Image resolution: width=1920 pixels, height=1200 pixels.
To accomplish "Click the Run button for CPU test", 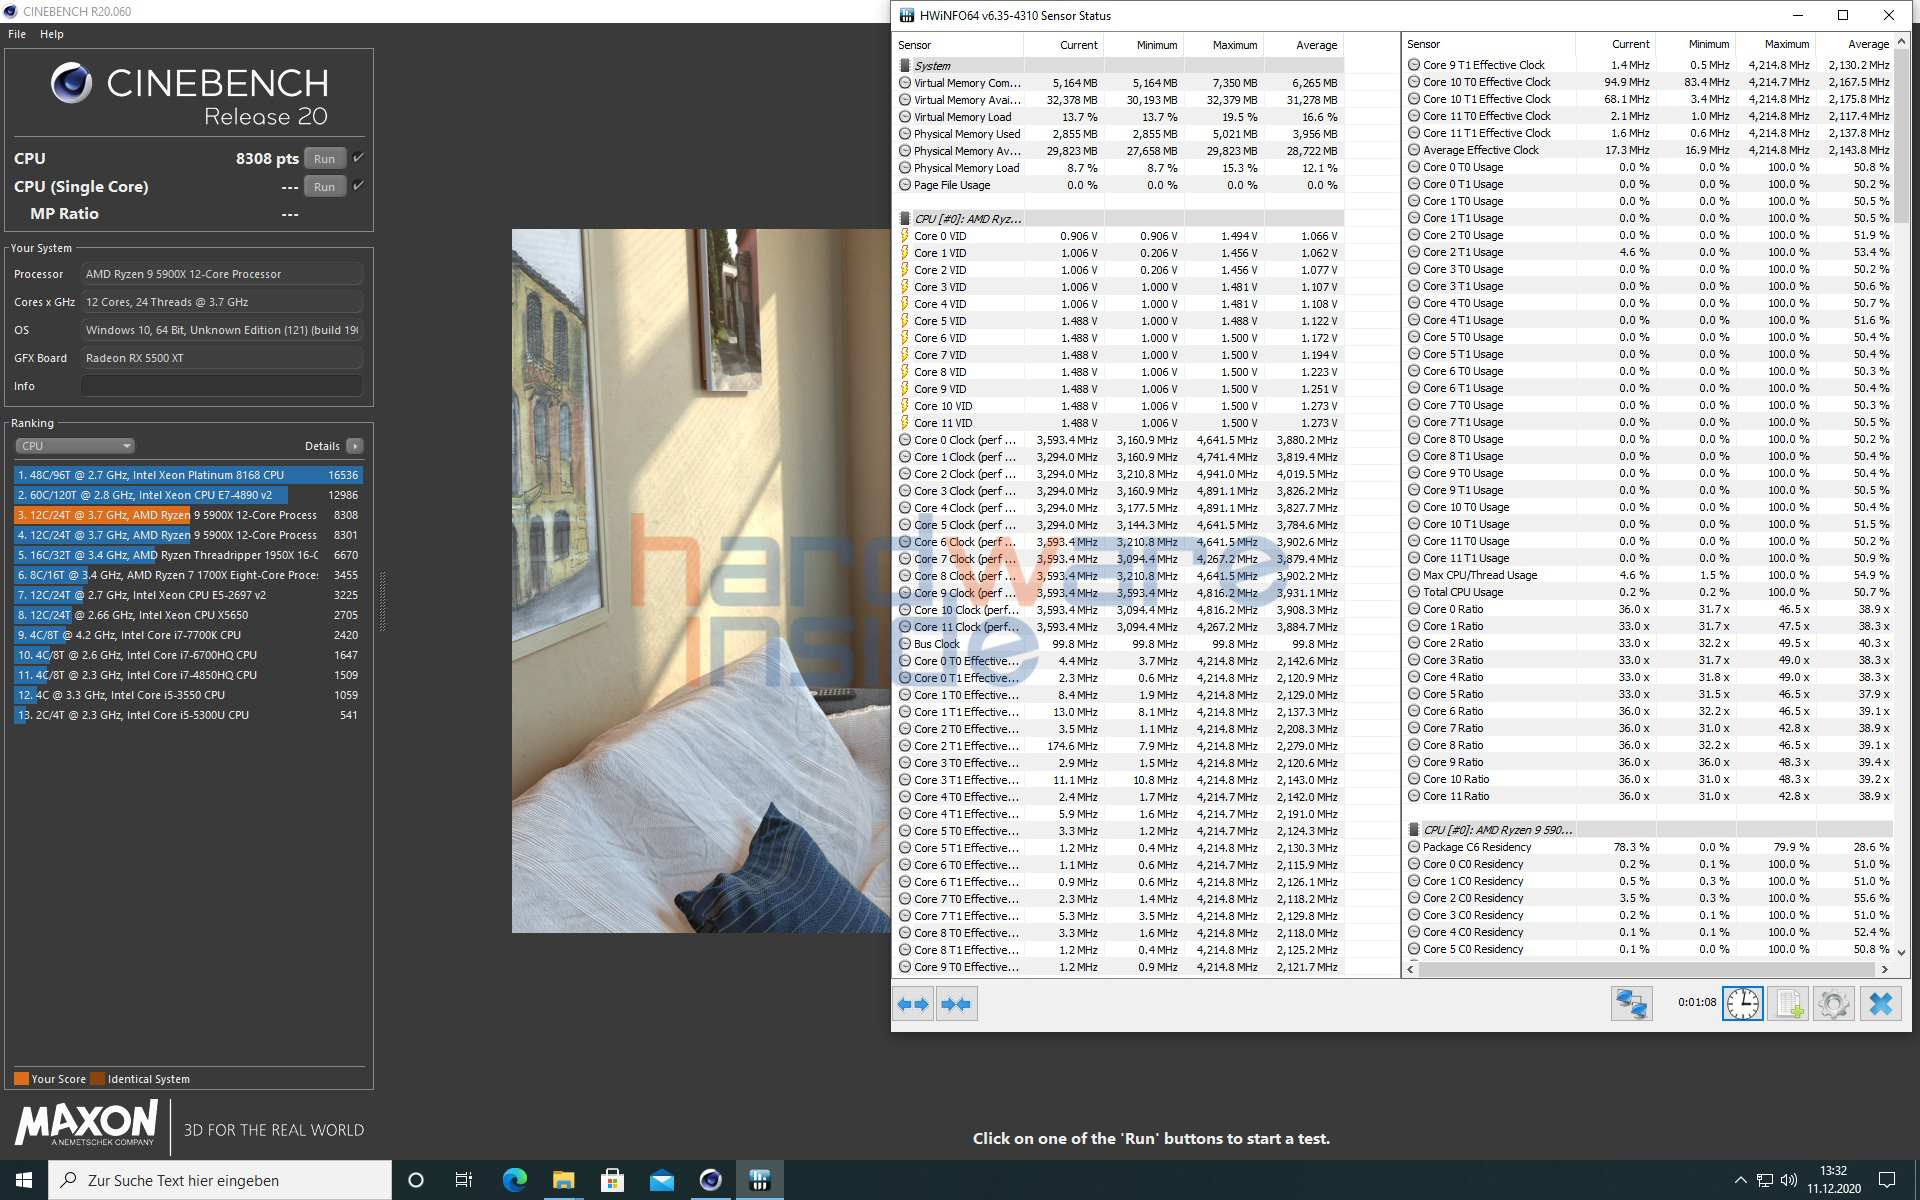I will (x=323, y=159).
